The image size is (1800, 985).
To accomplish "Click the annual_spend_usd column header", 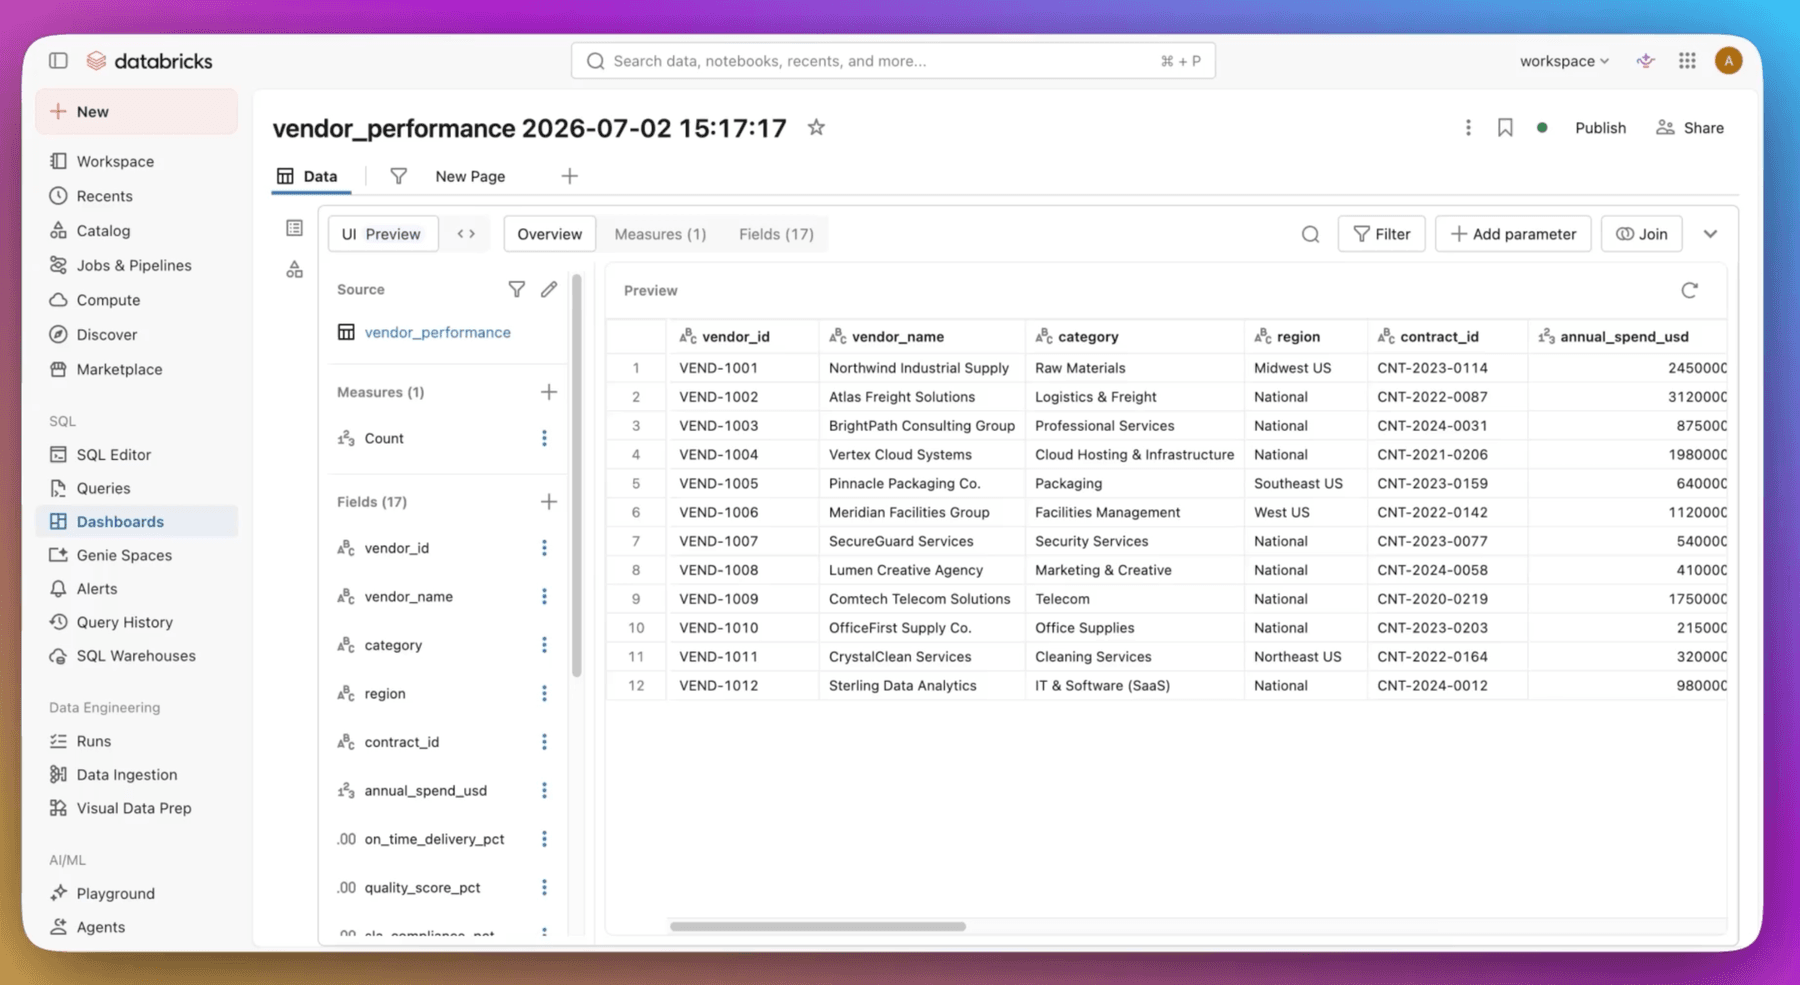I will [1627, 337].
